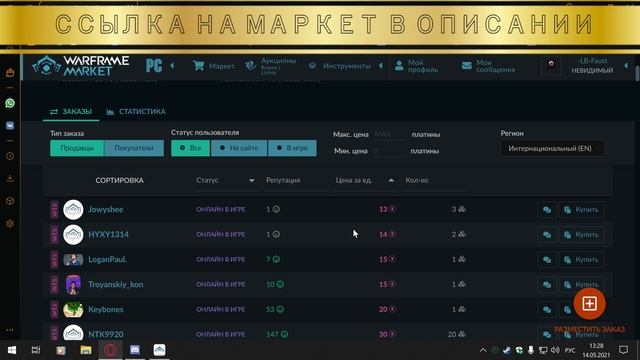
Task: Click the PC platform icon
Action: [154, 65]
